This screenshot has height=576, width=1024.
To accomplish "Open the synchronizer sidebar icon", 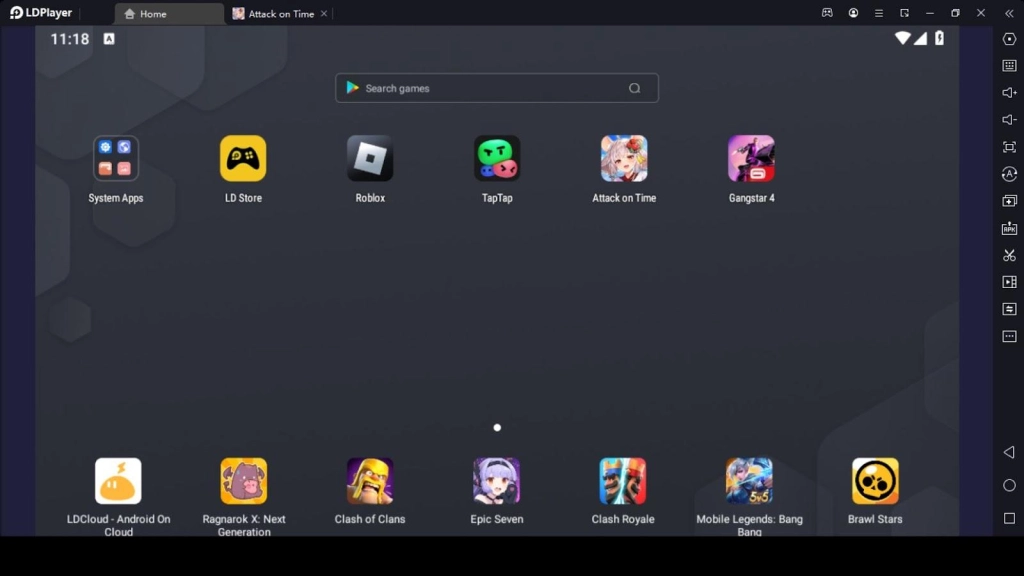I will 1009,309.
